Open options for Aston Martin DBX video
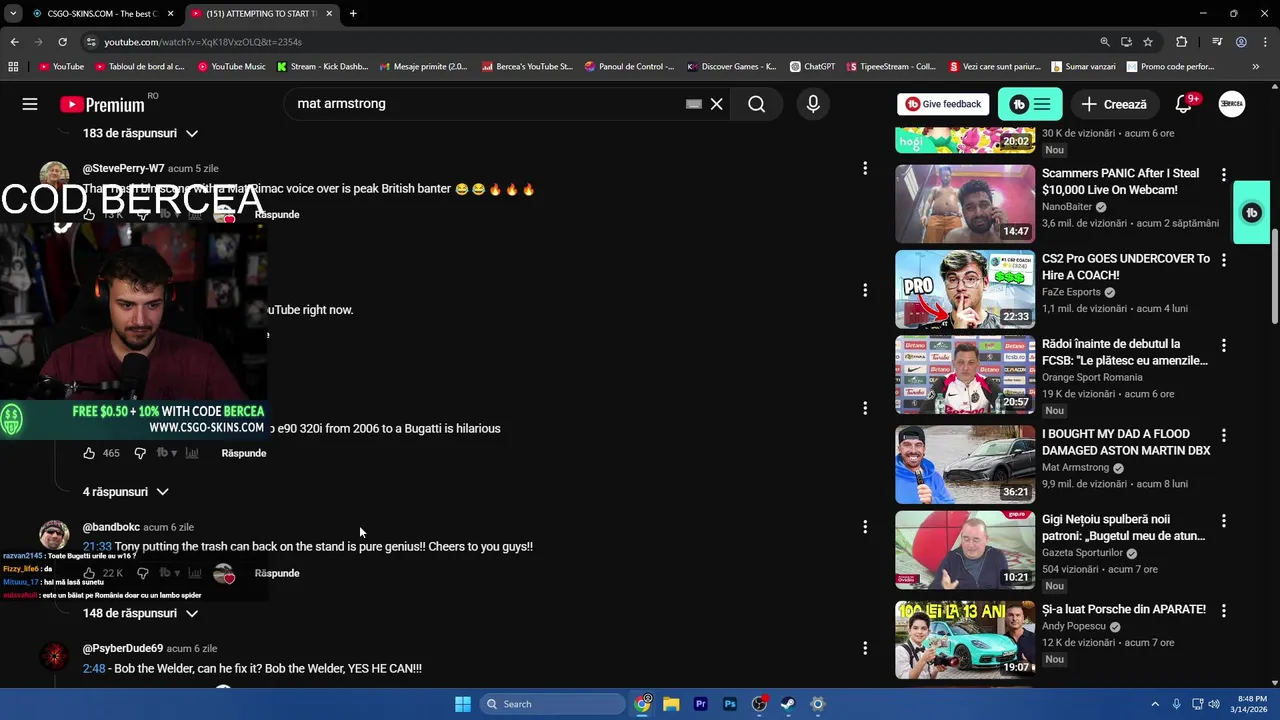This screenshot has height=720, width=1280. point(1223,436)
